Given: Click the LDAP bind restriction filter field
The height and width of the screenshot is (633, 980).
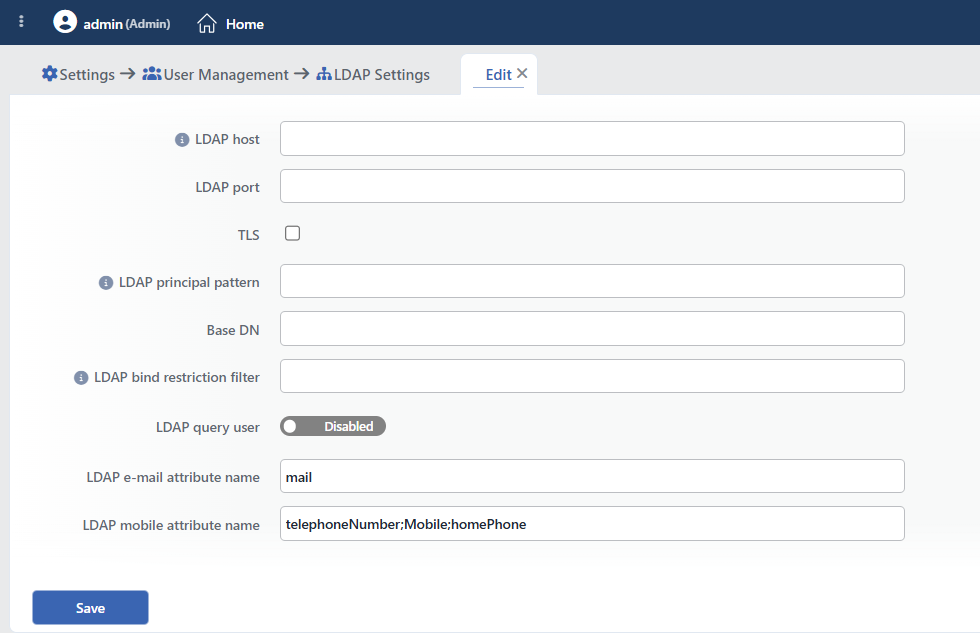Looking at the screenshot, I should coord(592,376).
